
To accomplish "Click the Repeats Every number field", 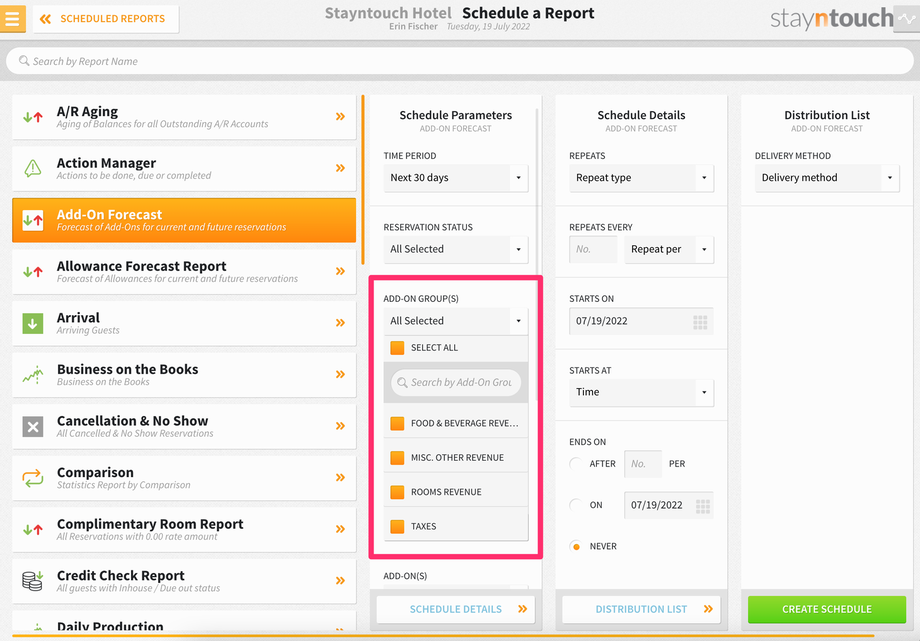I will coord(593,249).
